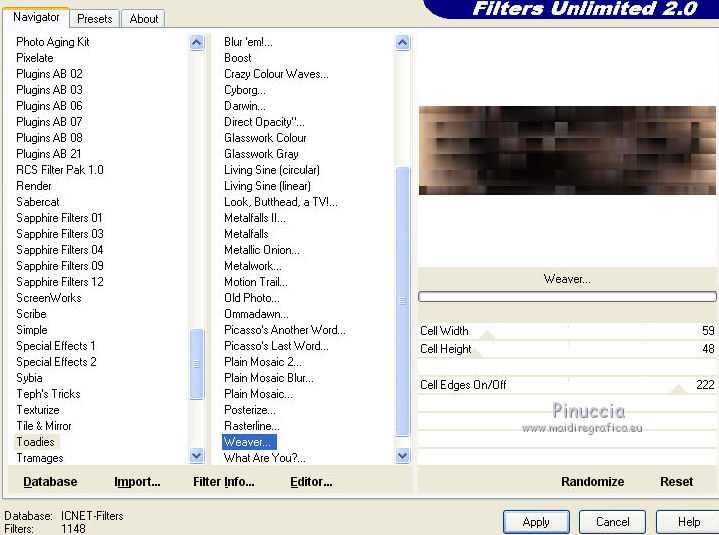Select the Scribe category
This screenshot has height=535, width=719.
tap(31, 314)
